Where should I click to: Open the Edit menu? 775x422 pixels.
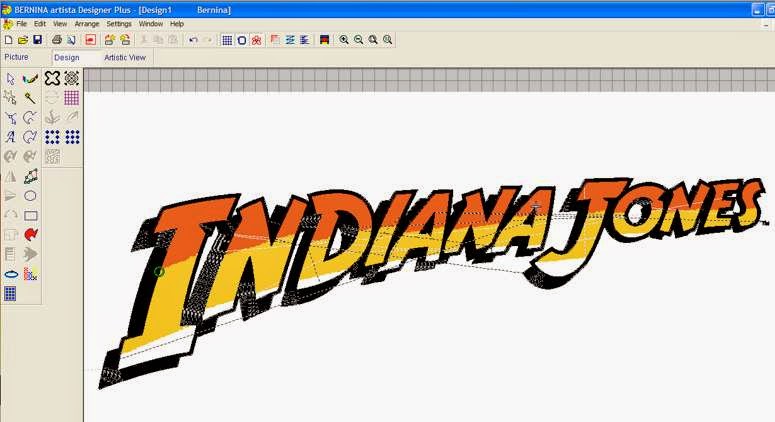[40, 24]
